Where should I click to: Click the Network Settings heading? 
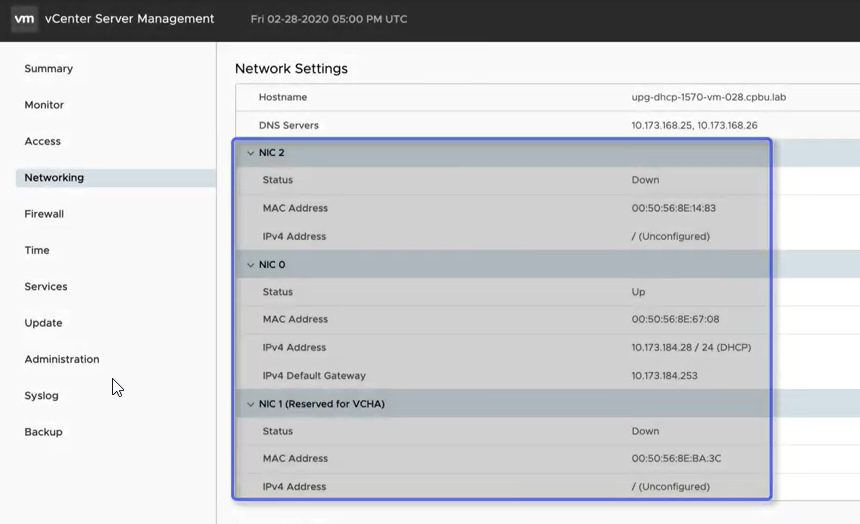tap(291, 69)
